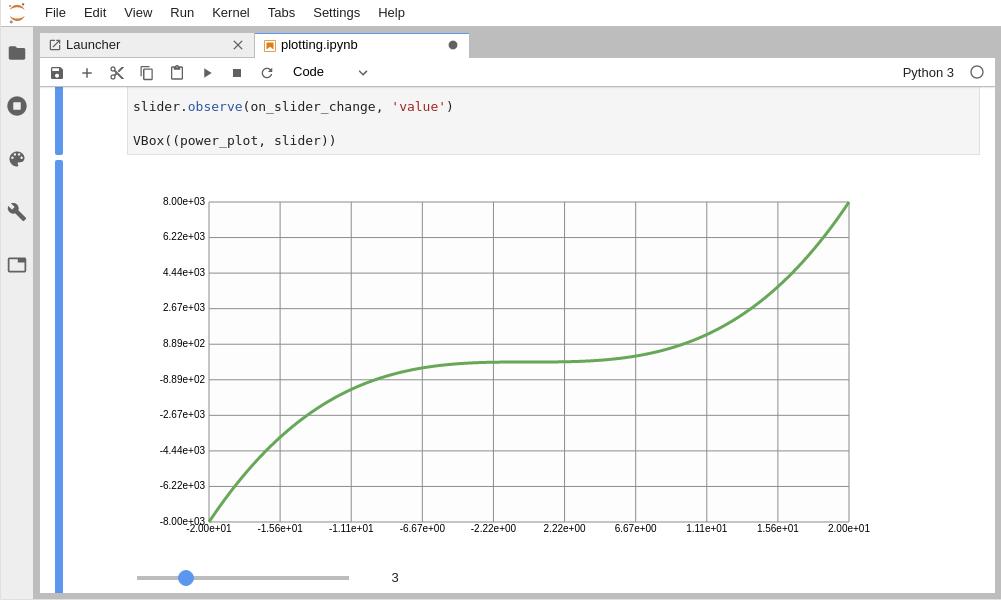Viewport: 1001px width, 600px height.
Task: Click inside the code cell editor
Action: (553, 121)
